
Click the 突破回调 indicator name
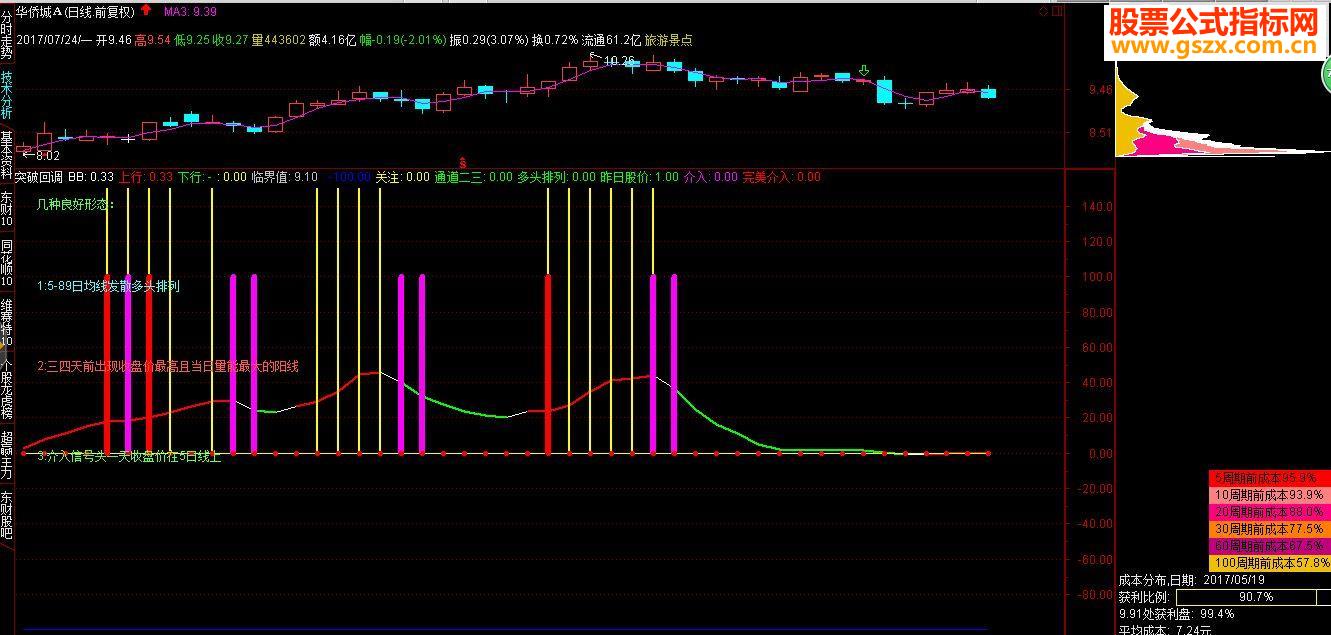39,177
